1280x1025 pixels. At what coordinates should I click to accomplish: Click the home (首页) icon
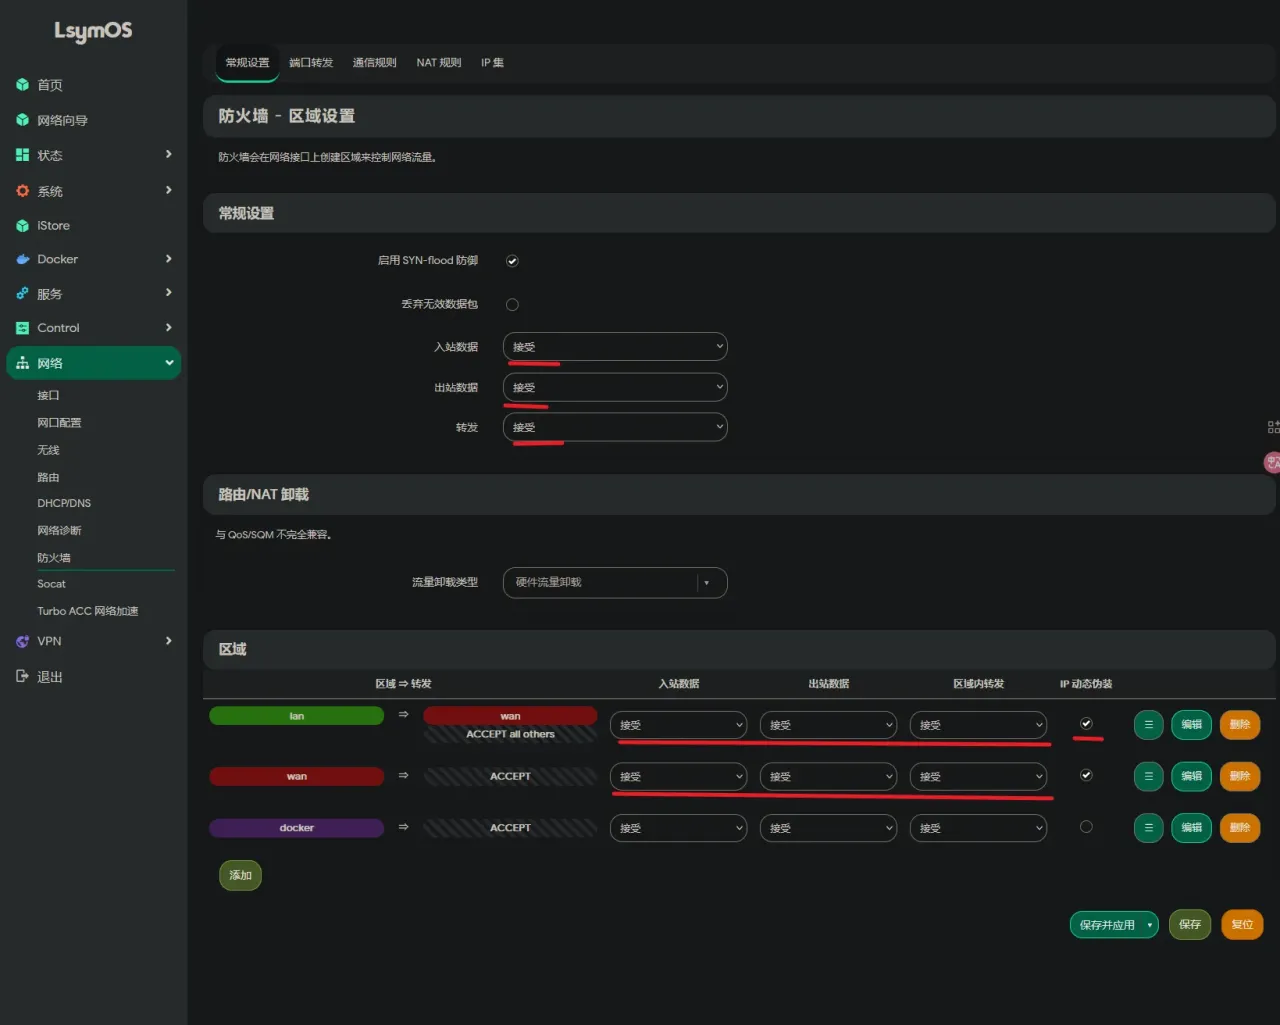[x=22, y=85]
